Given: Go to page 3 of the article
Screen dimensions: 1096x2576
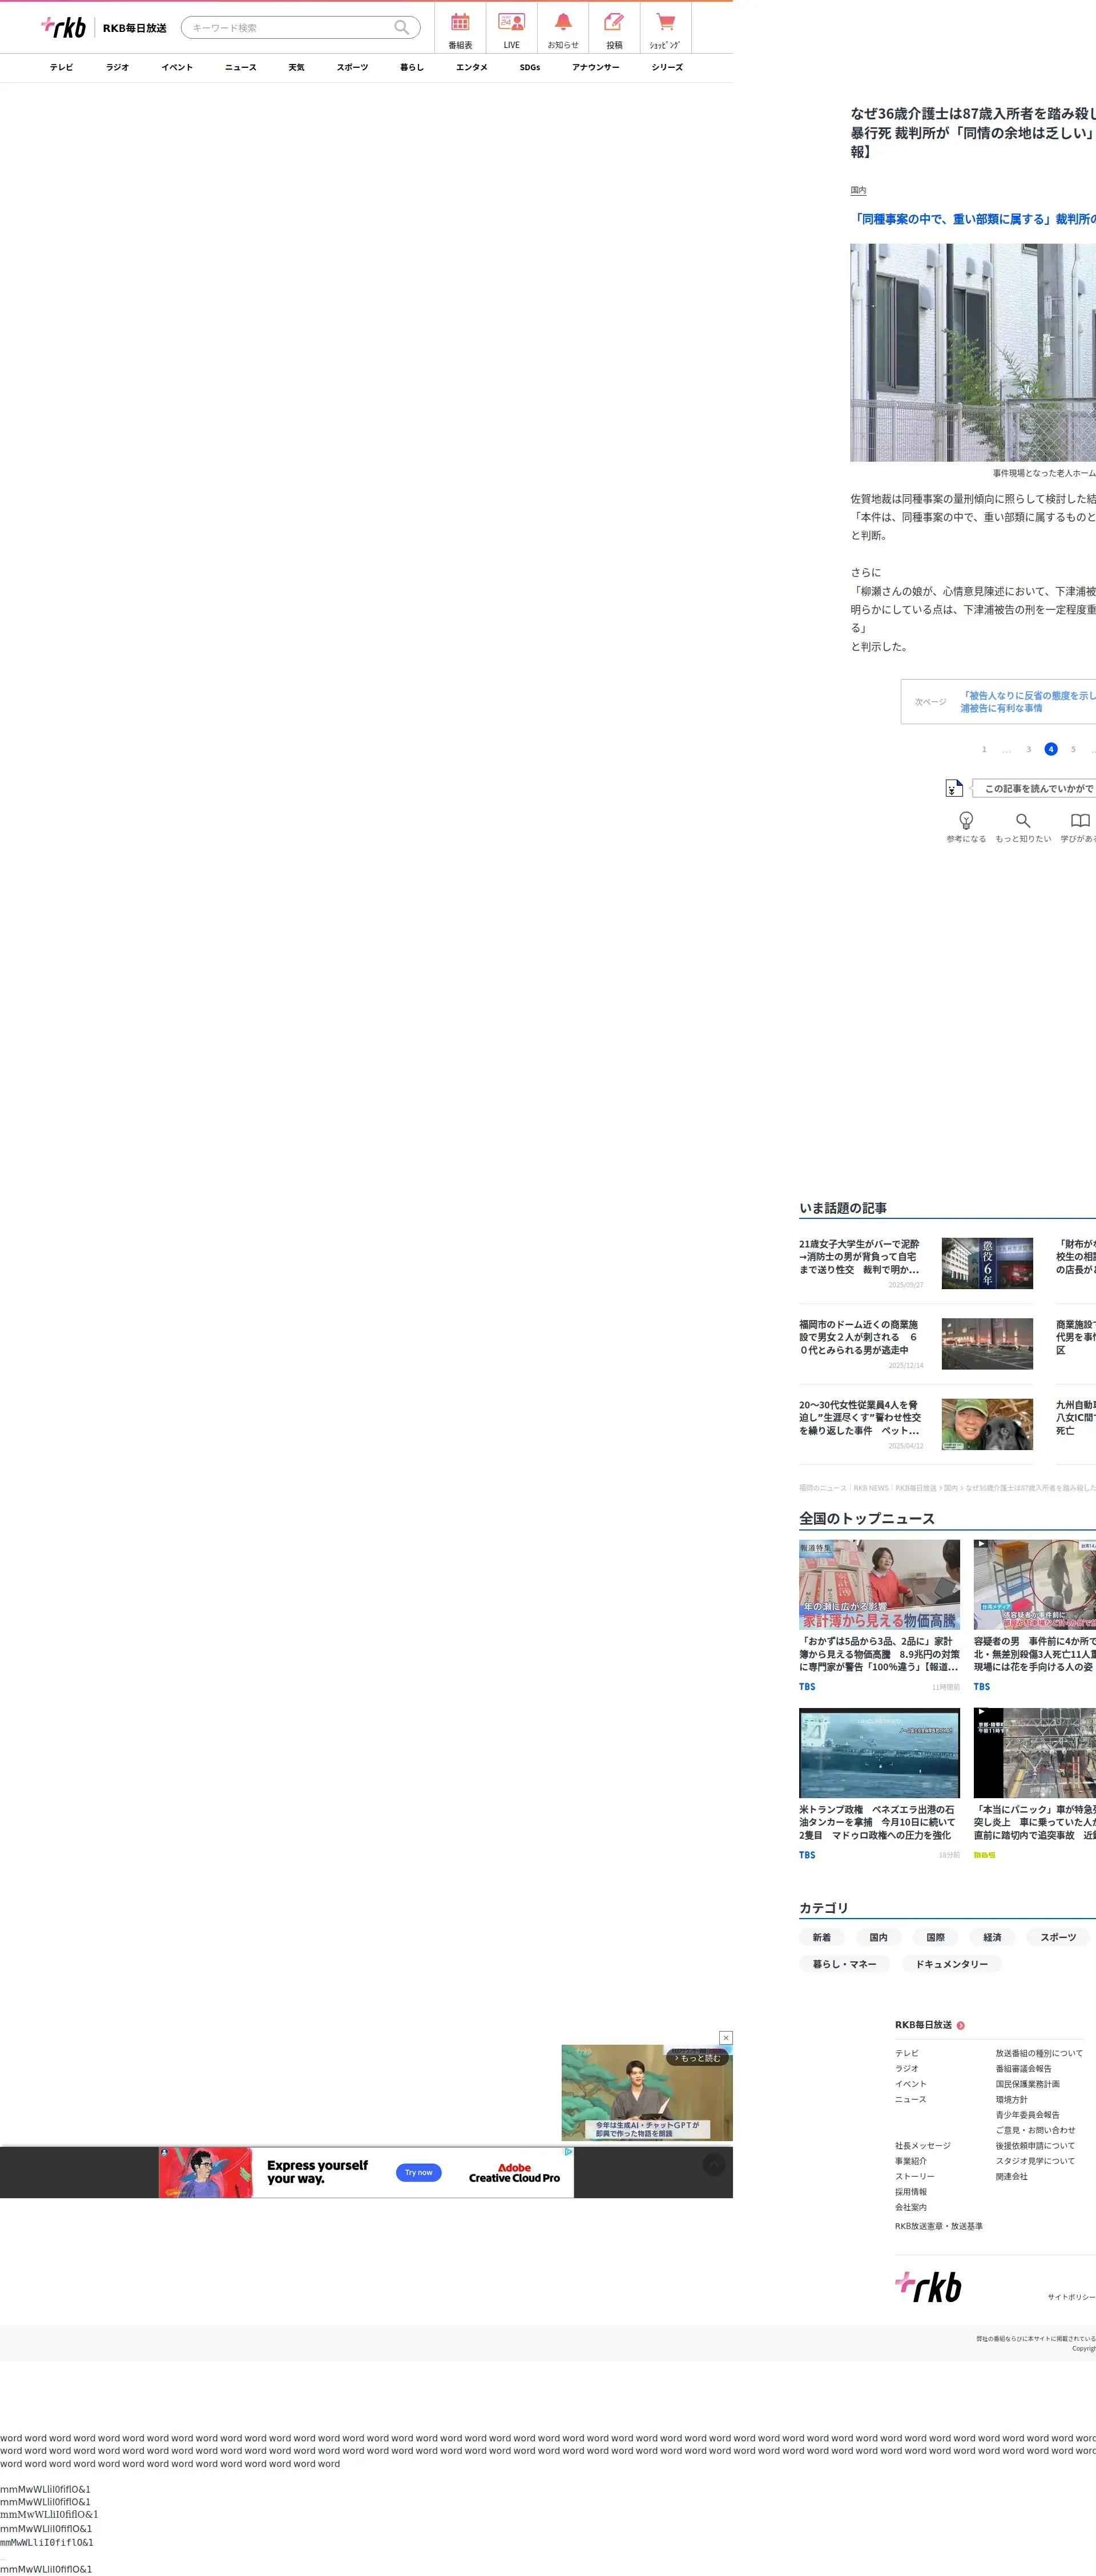Looking at the screenshot, I should (x=1028, y=749).
